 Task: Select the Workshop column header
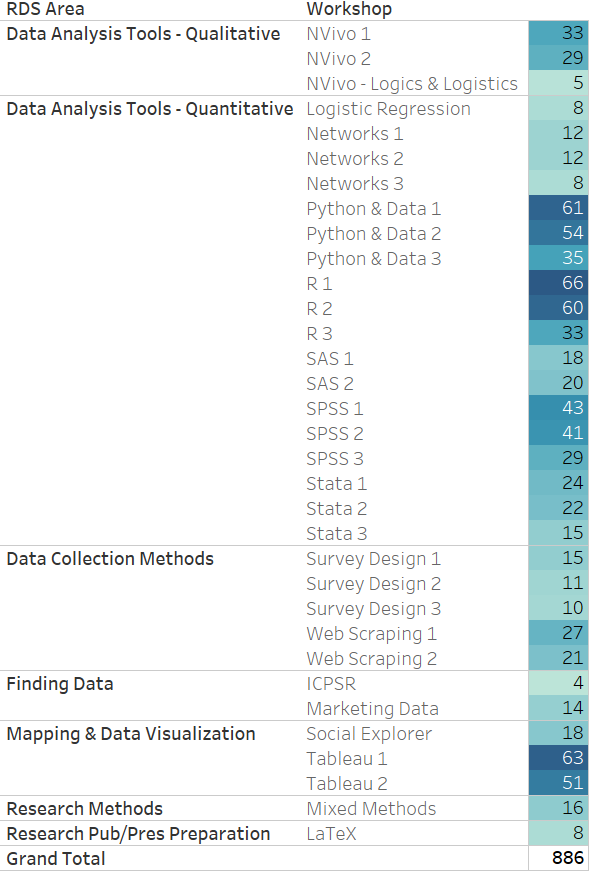[x=349, y=9]
